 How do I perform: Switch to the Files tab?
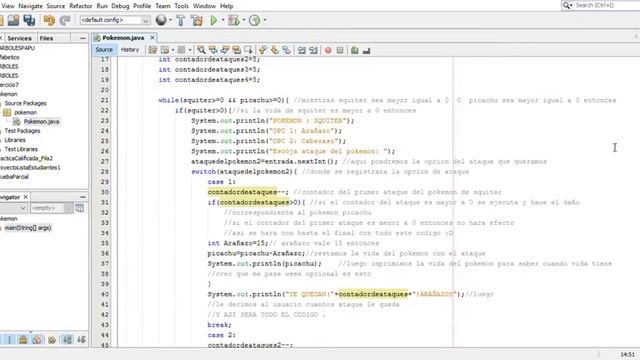(46, 38)
